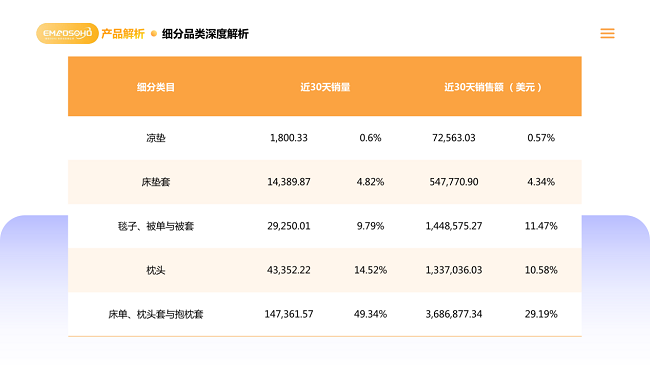Click the 近30天销售额（美元）column header

[x=493, y=87]
